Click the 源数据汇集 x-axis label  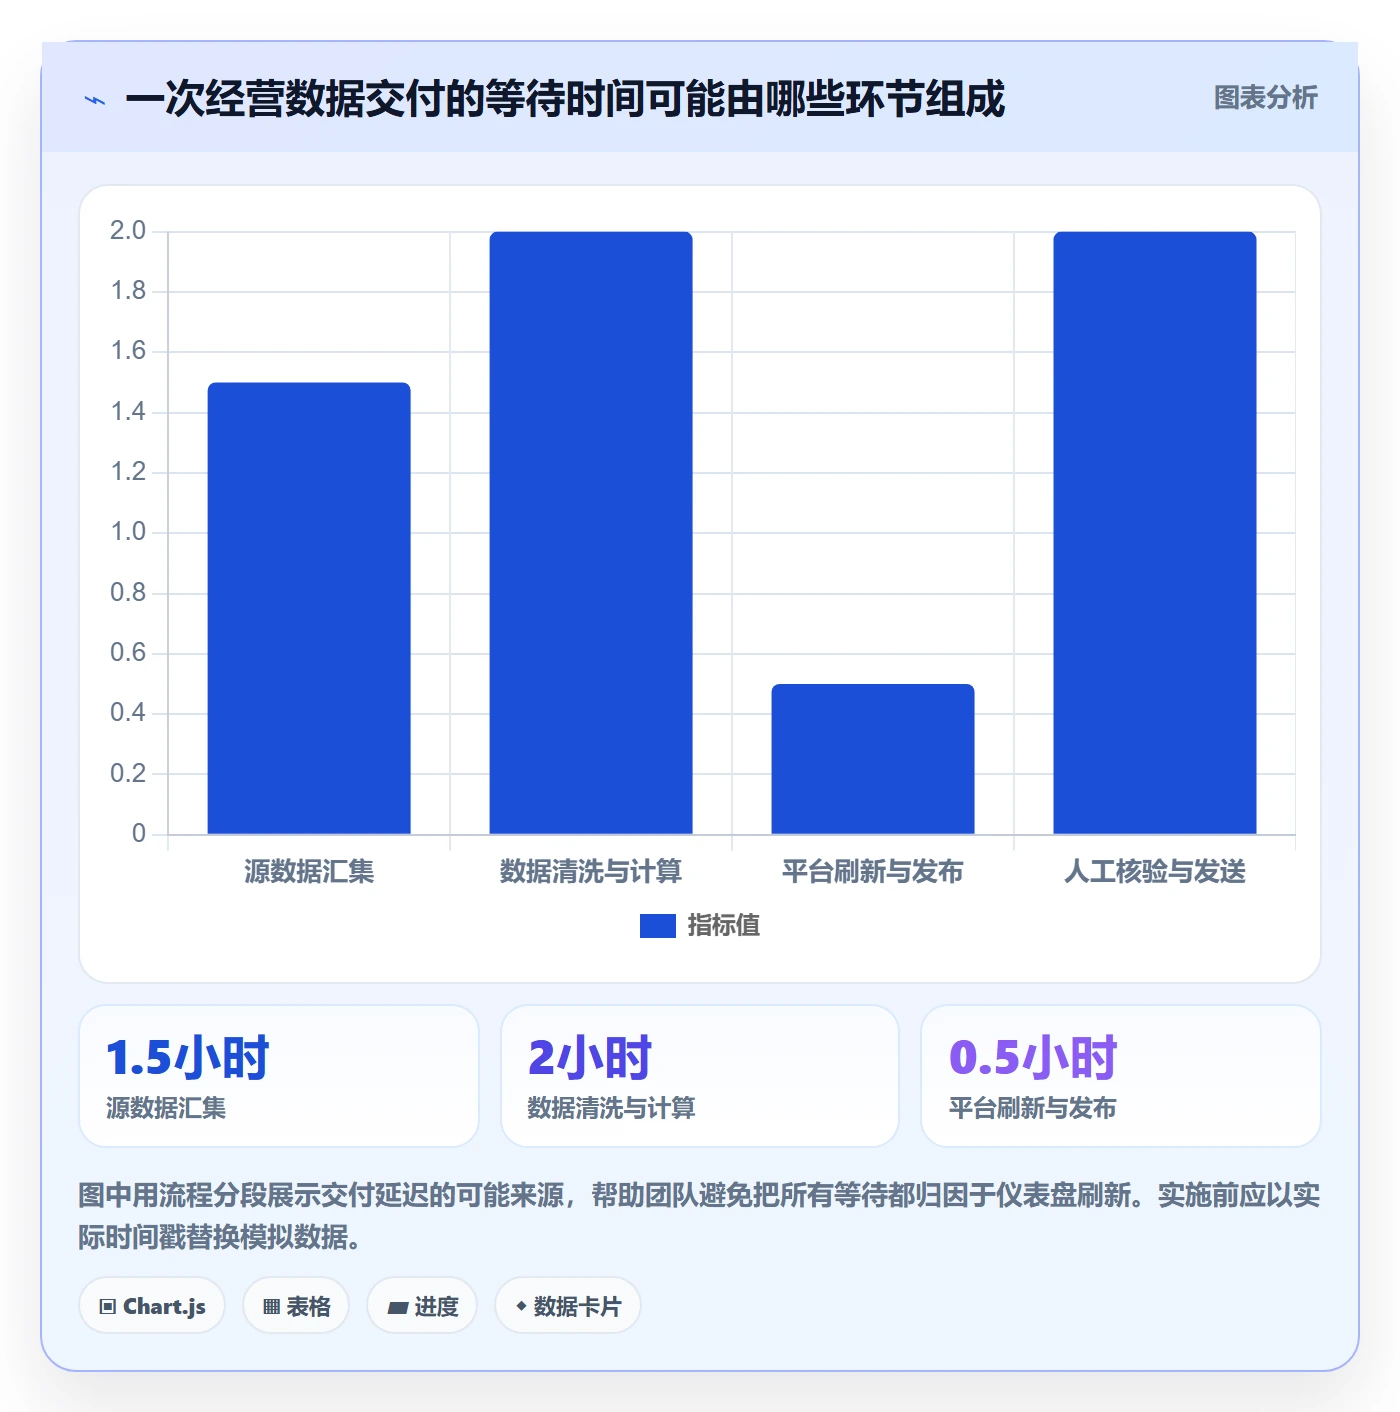point(309,872)
